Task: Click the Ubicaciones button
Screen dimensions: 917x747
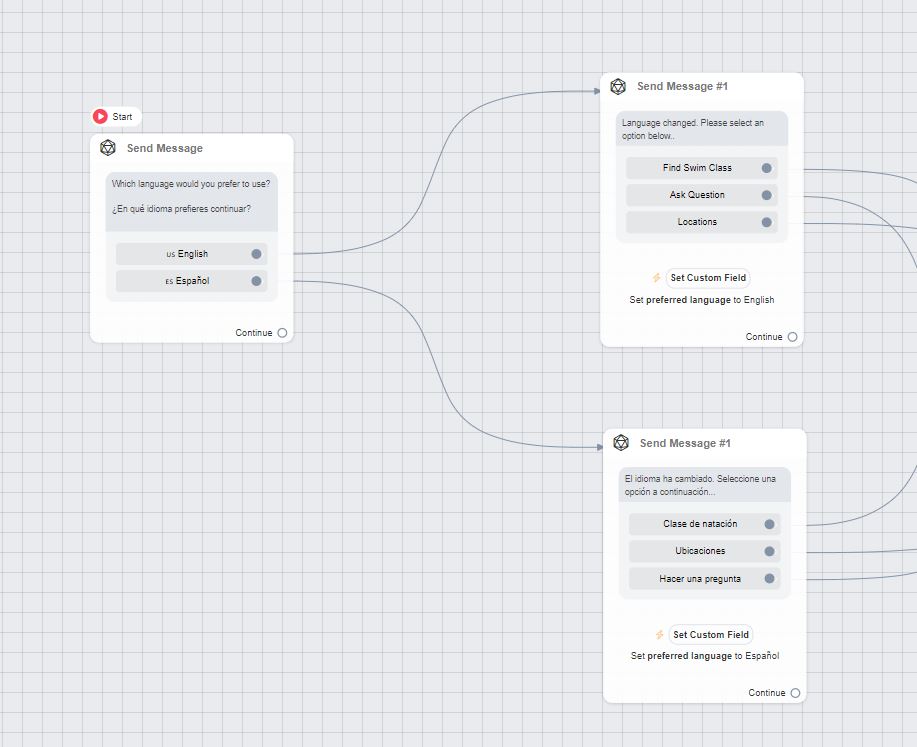Action: pos(705,551)
